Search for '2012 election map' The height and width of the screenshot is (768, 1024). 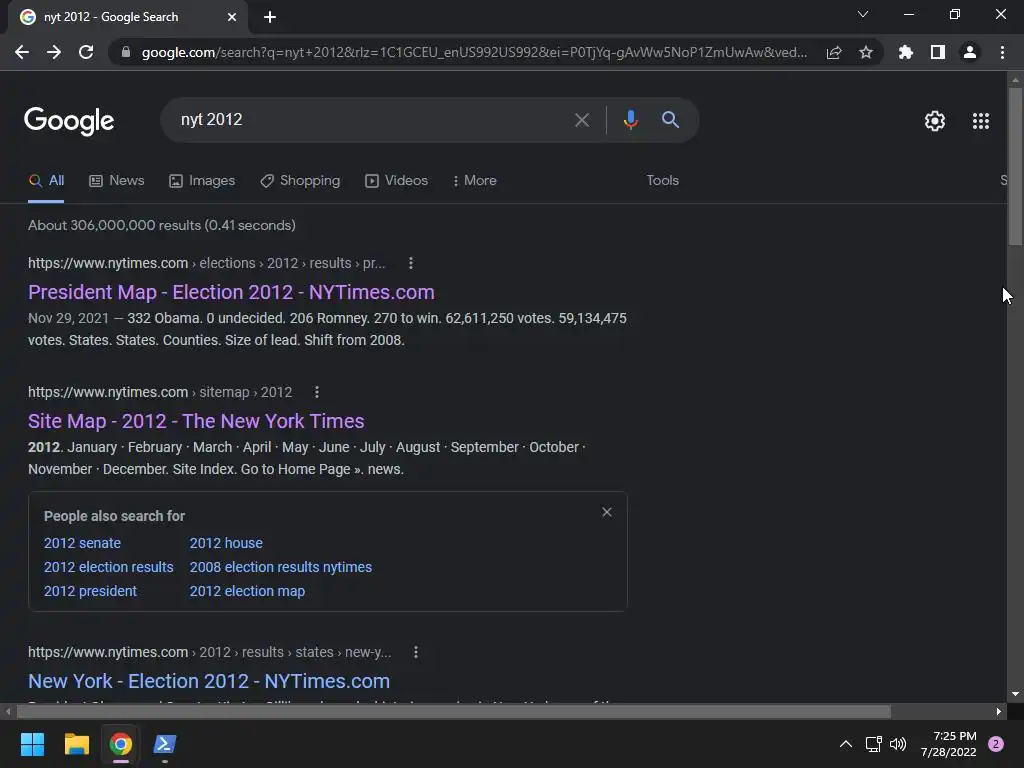pos(247,591)
